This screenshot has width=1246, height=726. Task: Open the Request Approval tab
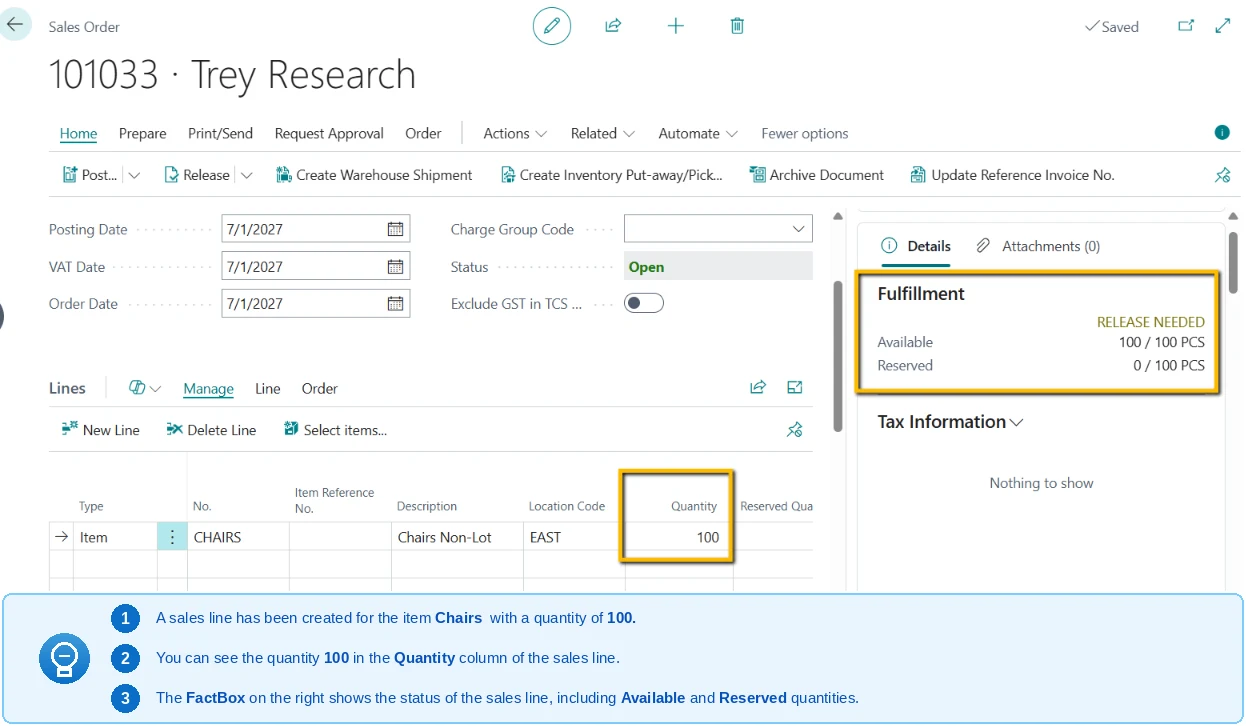pyautogui.click(x=329, y=133)
